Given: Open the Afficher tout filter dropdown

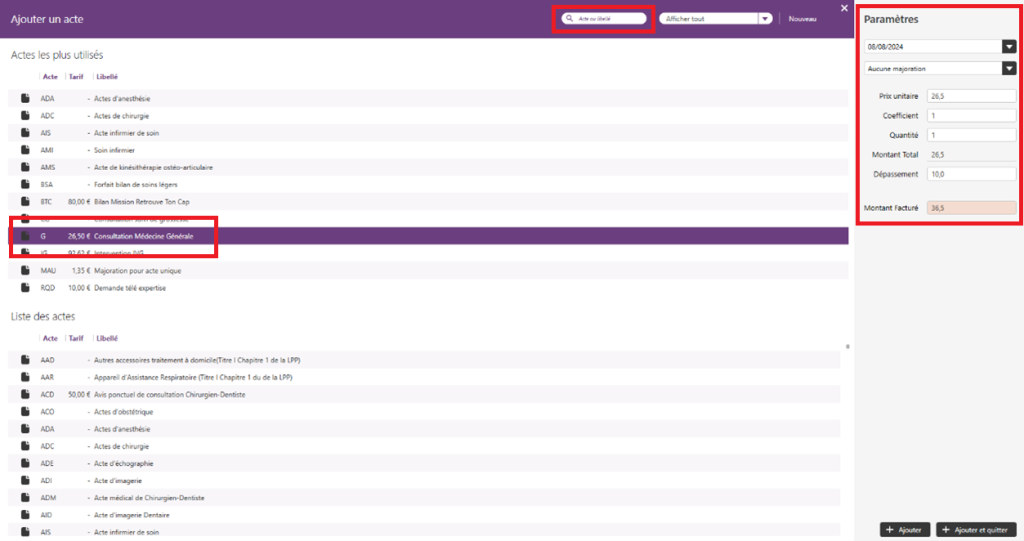Looking at the screenshot, I should (x=765, y=18).
